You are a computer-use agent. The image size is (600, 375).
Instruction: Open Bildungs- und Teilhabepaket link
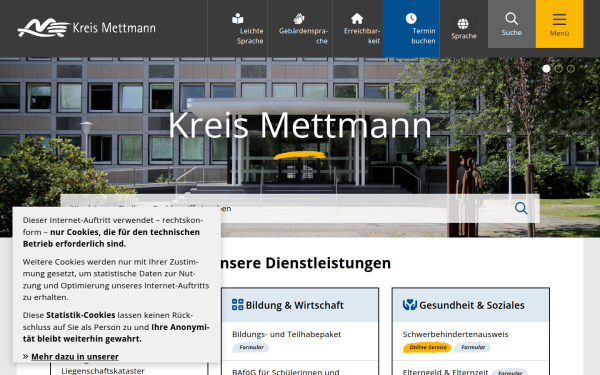[x=286, y=334]
